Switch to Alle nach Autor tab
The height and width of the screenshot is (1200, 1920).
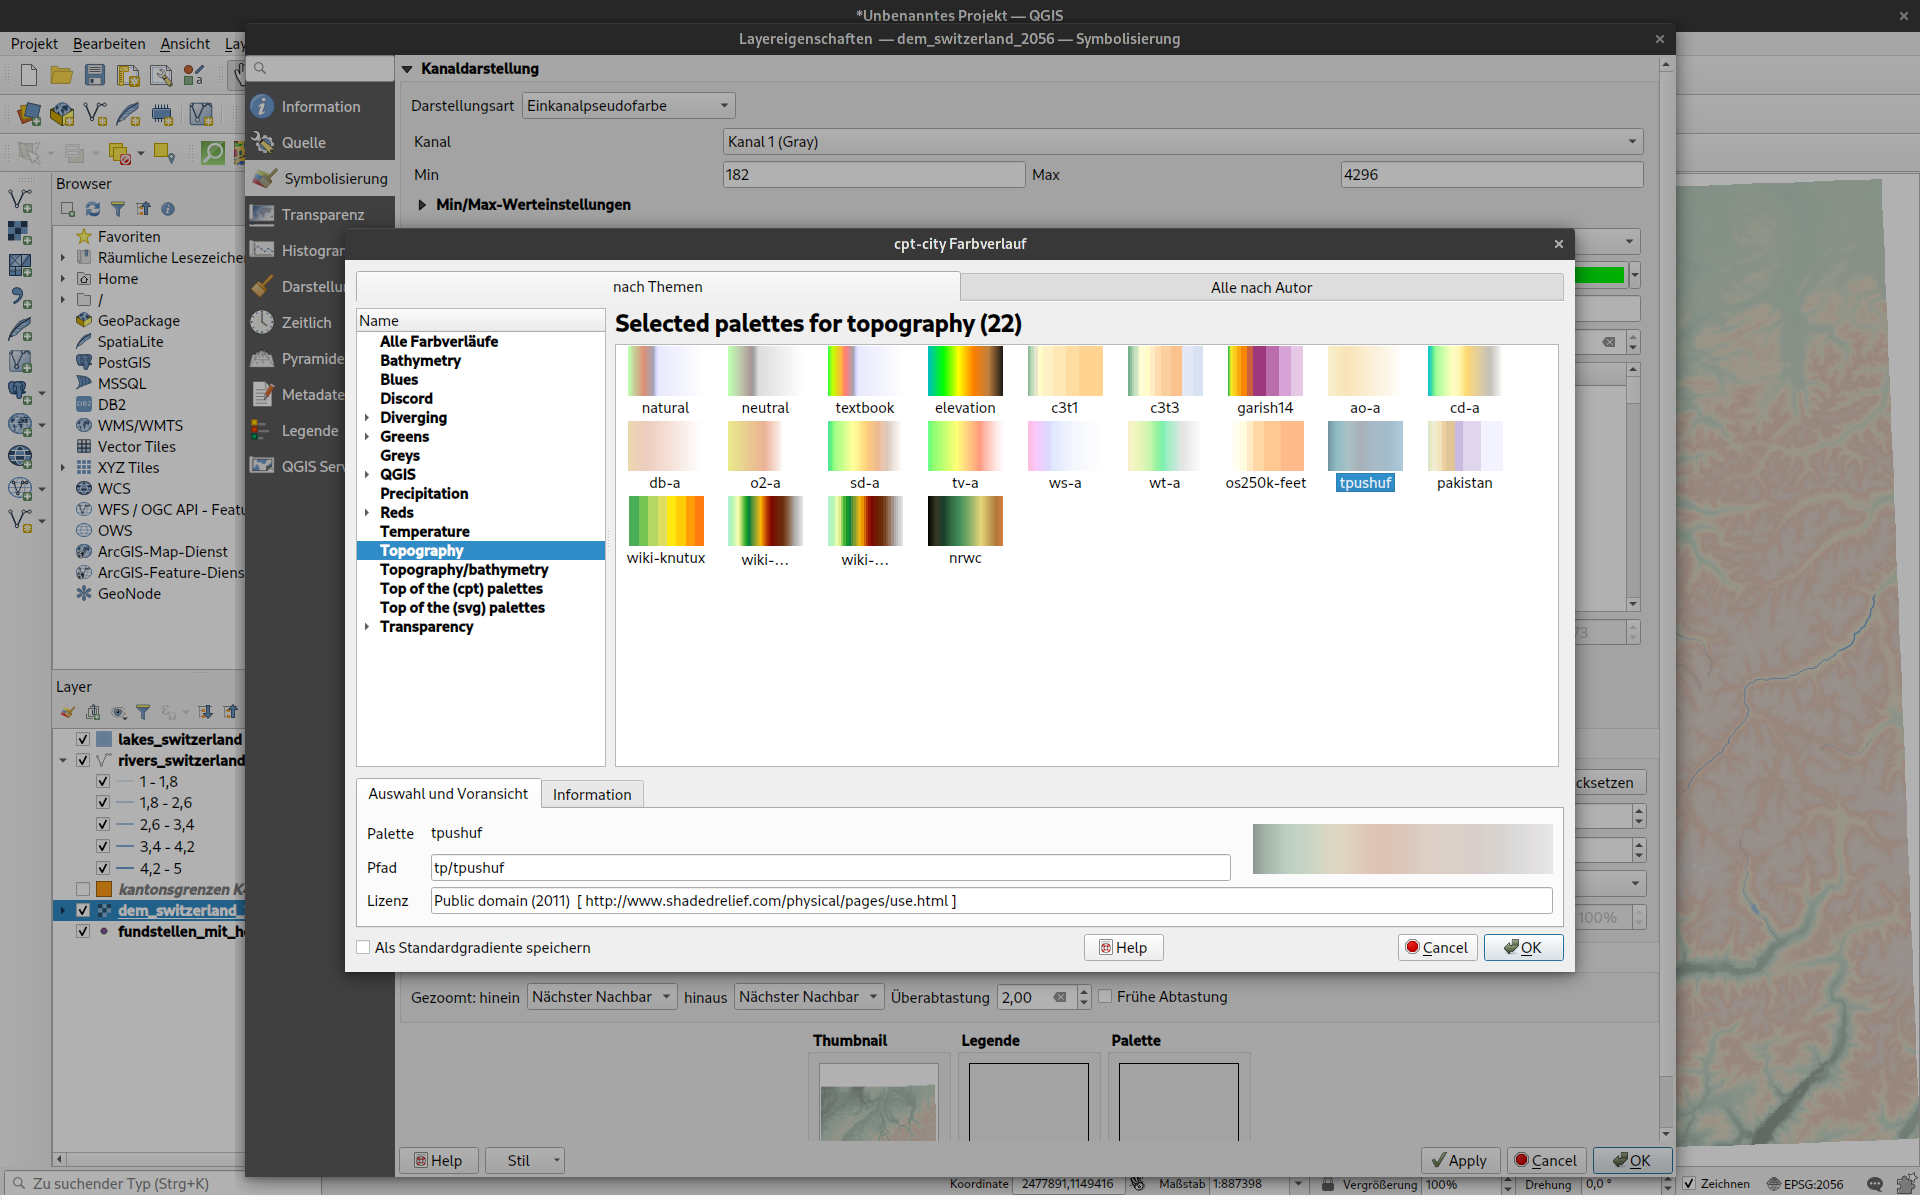click(1261, 288)
